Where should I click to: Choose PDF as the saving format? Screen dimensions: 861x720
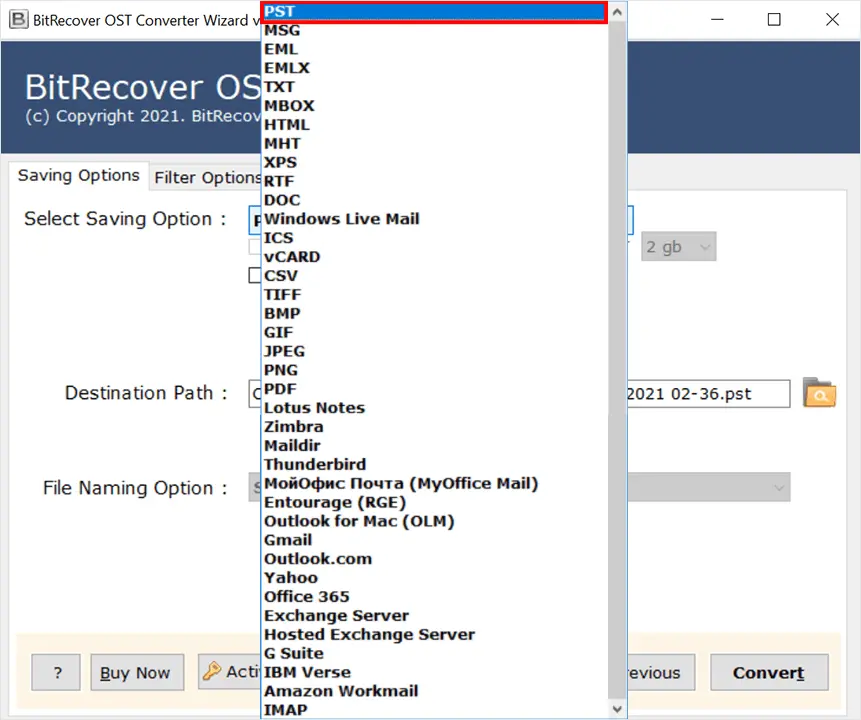click(x=279, y=388)
